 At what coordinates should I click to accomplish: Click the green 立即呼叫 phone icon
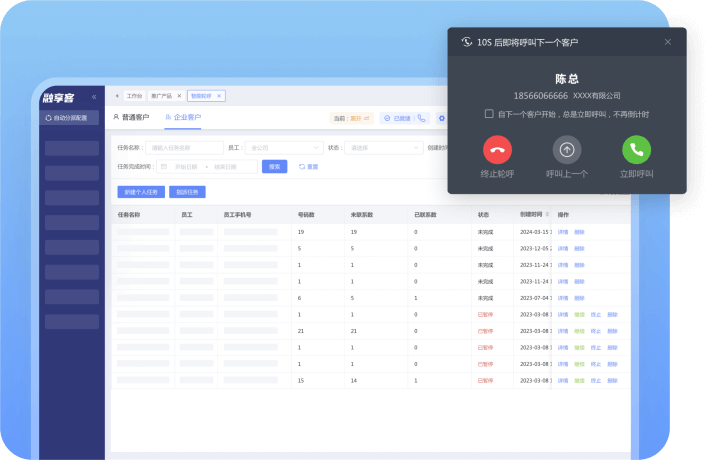pyautogui.click(x=636, y=150)
